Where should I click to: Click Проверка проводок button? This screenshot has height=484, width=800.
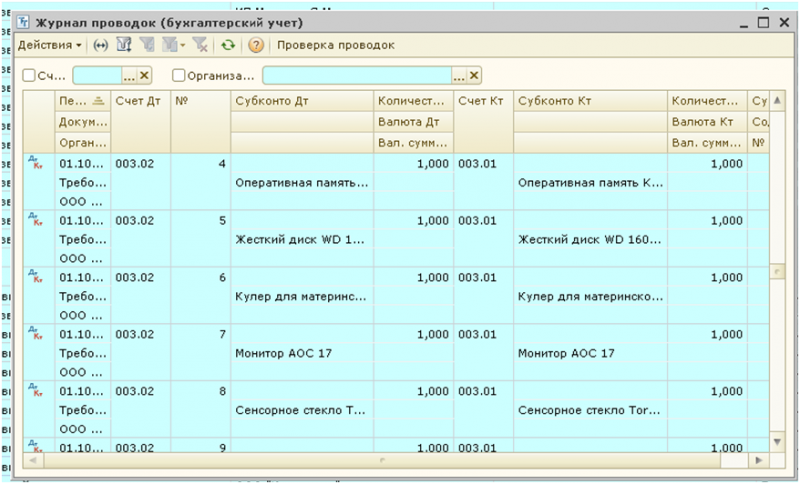pos(336,45)
